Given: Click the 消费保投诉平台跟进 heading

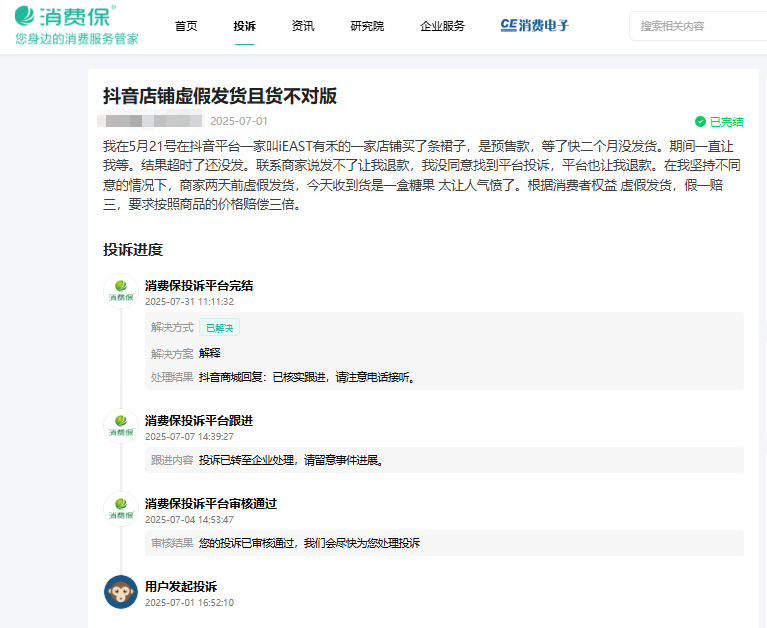Looking at the screenshot, I should click(x=199, y=421).
